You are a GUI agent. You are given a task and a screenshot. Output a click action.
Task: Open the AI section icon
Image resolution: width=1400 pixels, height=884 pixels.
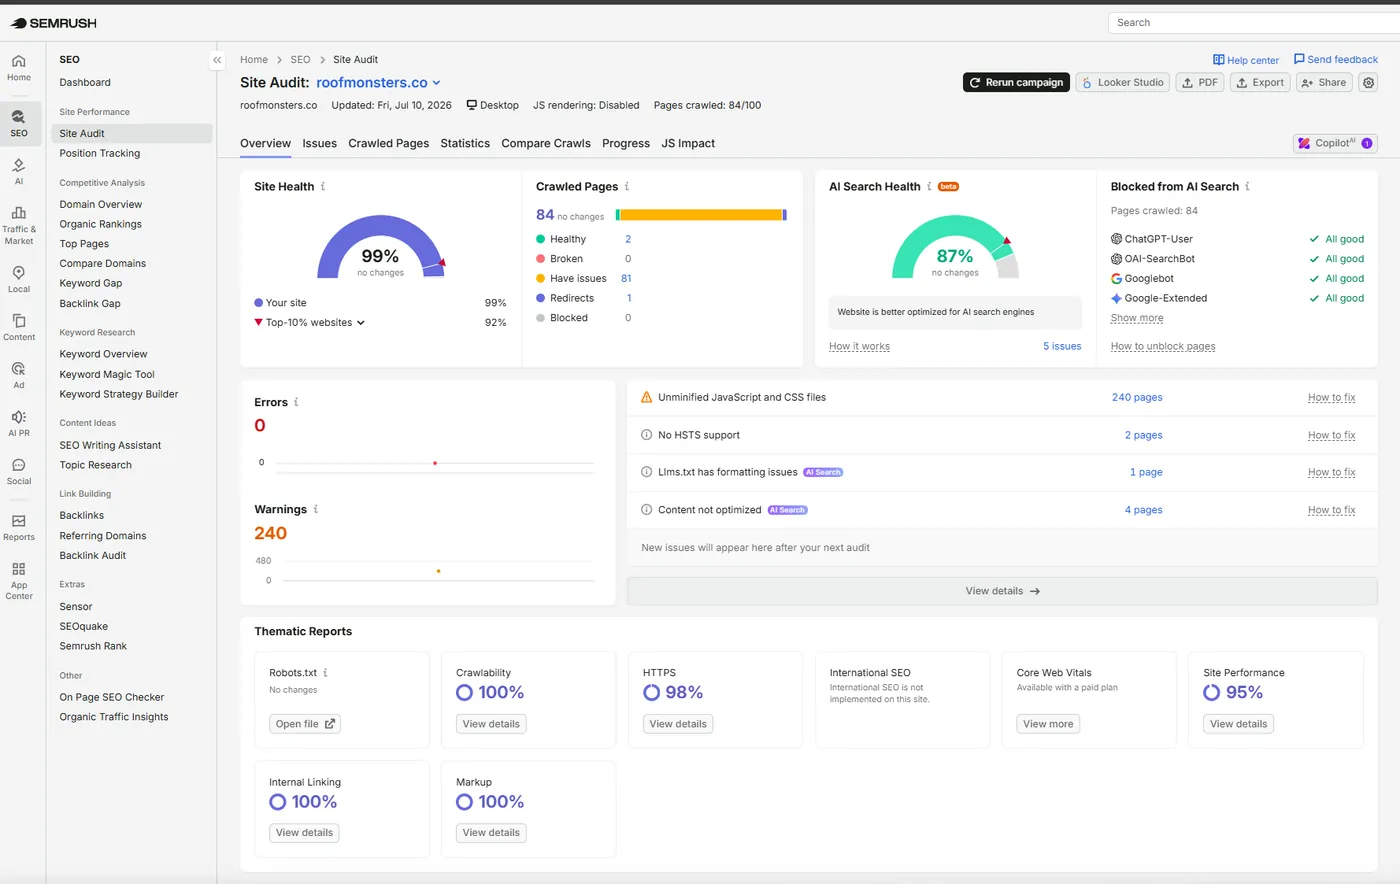(19, 171)
